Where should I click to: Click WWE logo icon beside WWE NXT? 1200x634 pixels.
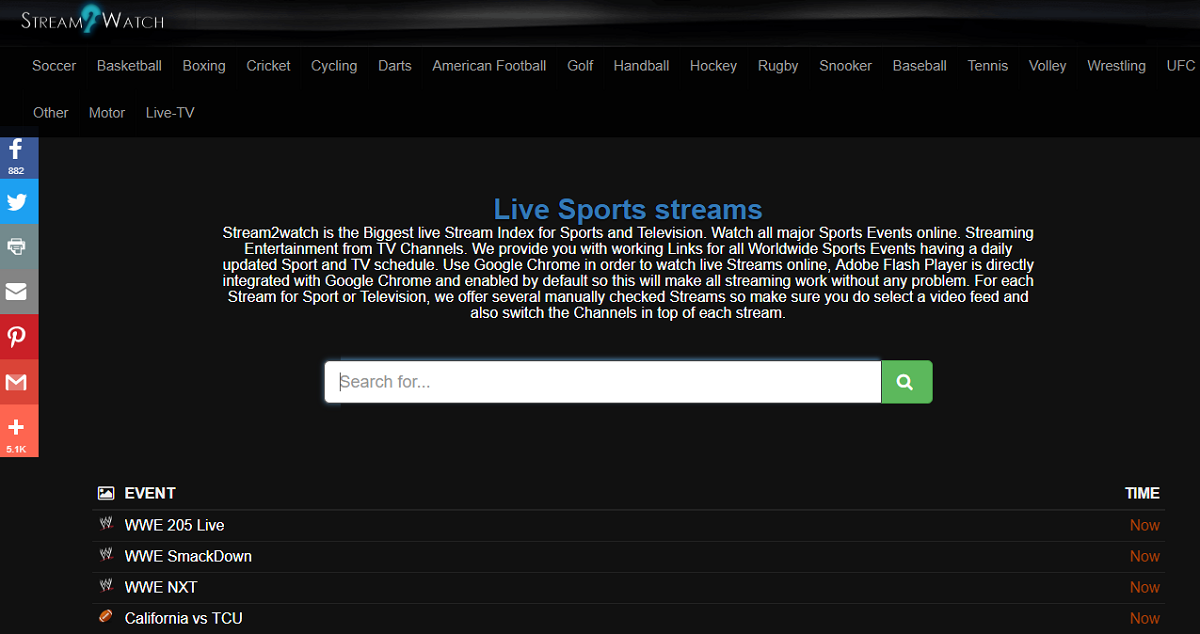106,586
